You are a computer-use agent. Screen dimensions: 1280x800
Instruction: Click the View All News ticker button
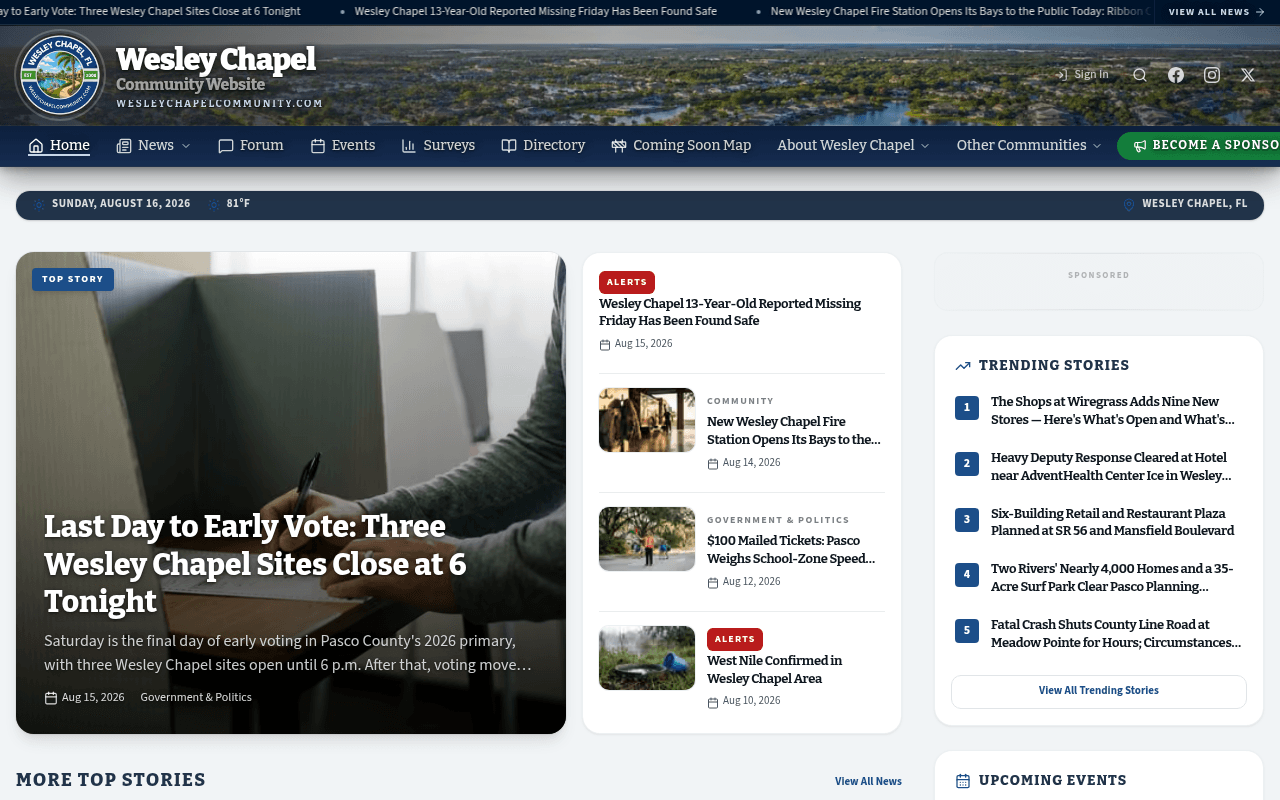pos(1217,12)
